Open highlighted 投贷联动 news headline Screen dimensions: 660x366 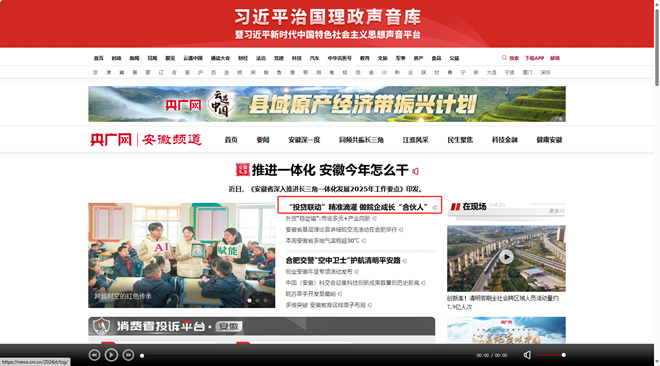[358, 207]
